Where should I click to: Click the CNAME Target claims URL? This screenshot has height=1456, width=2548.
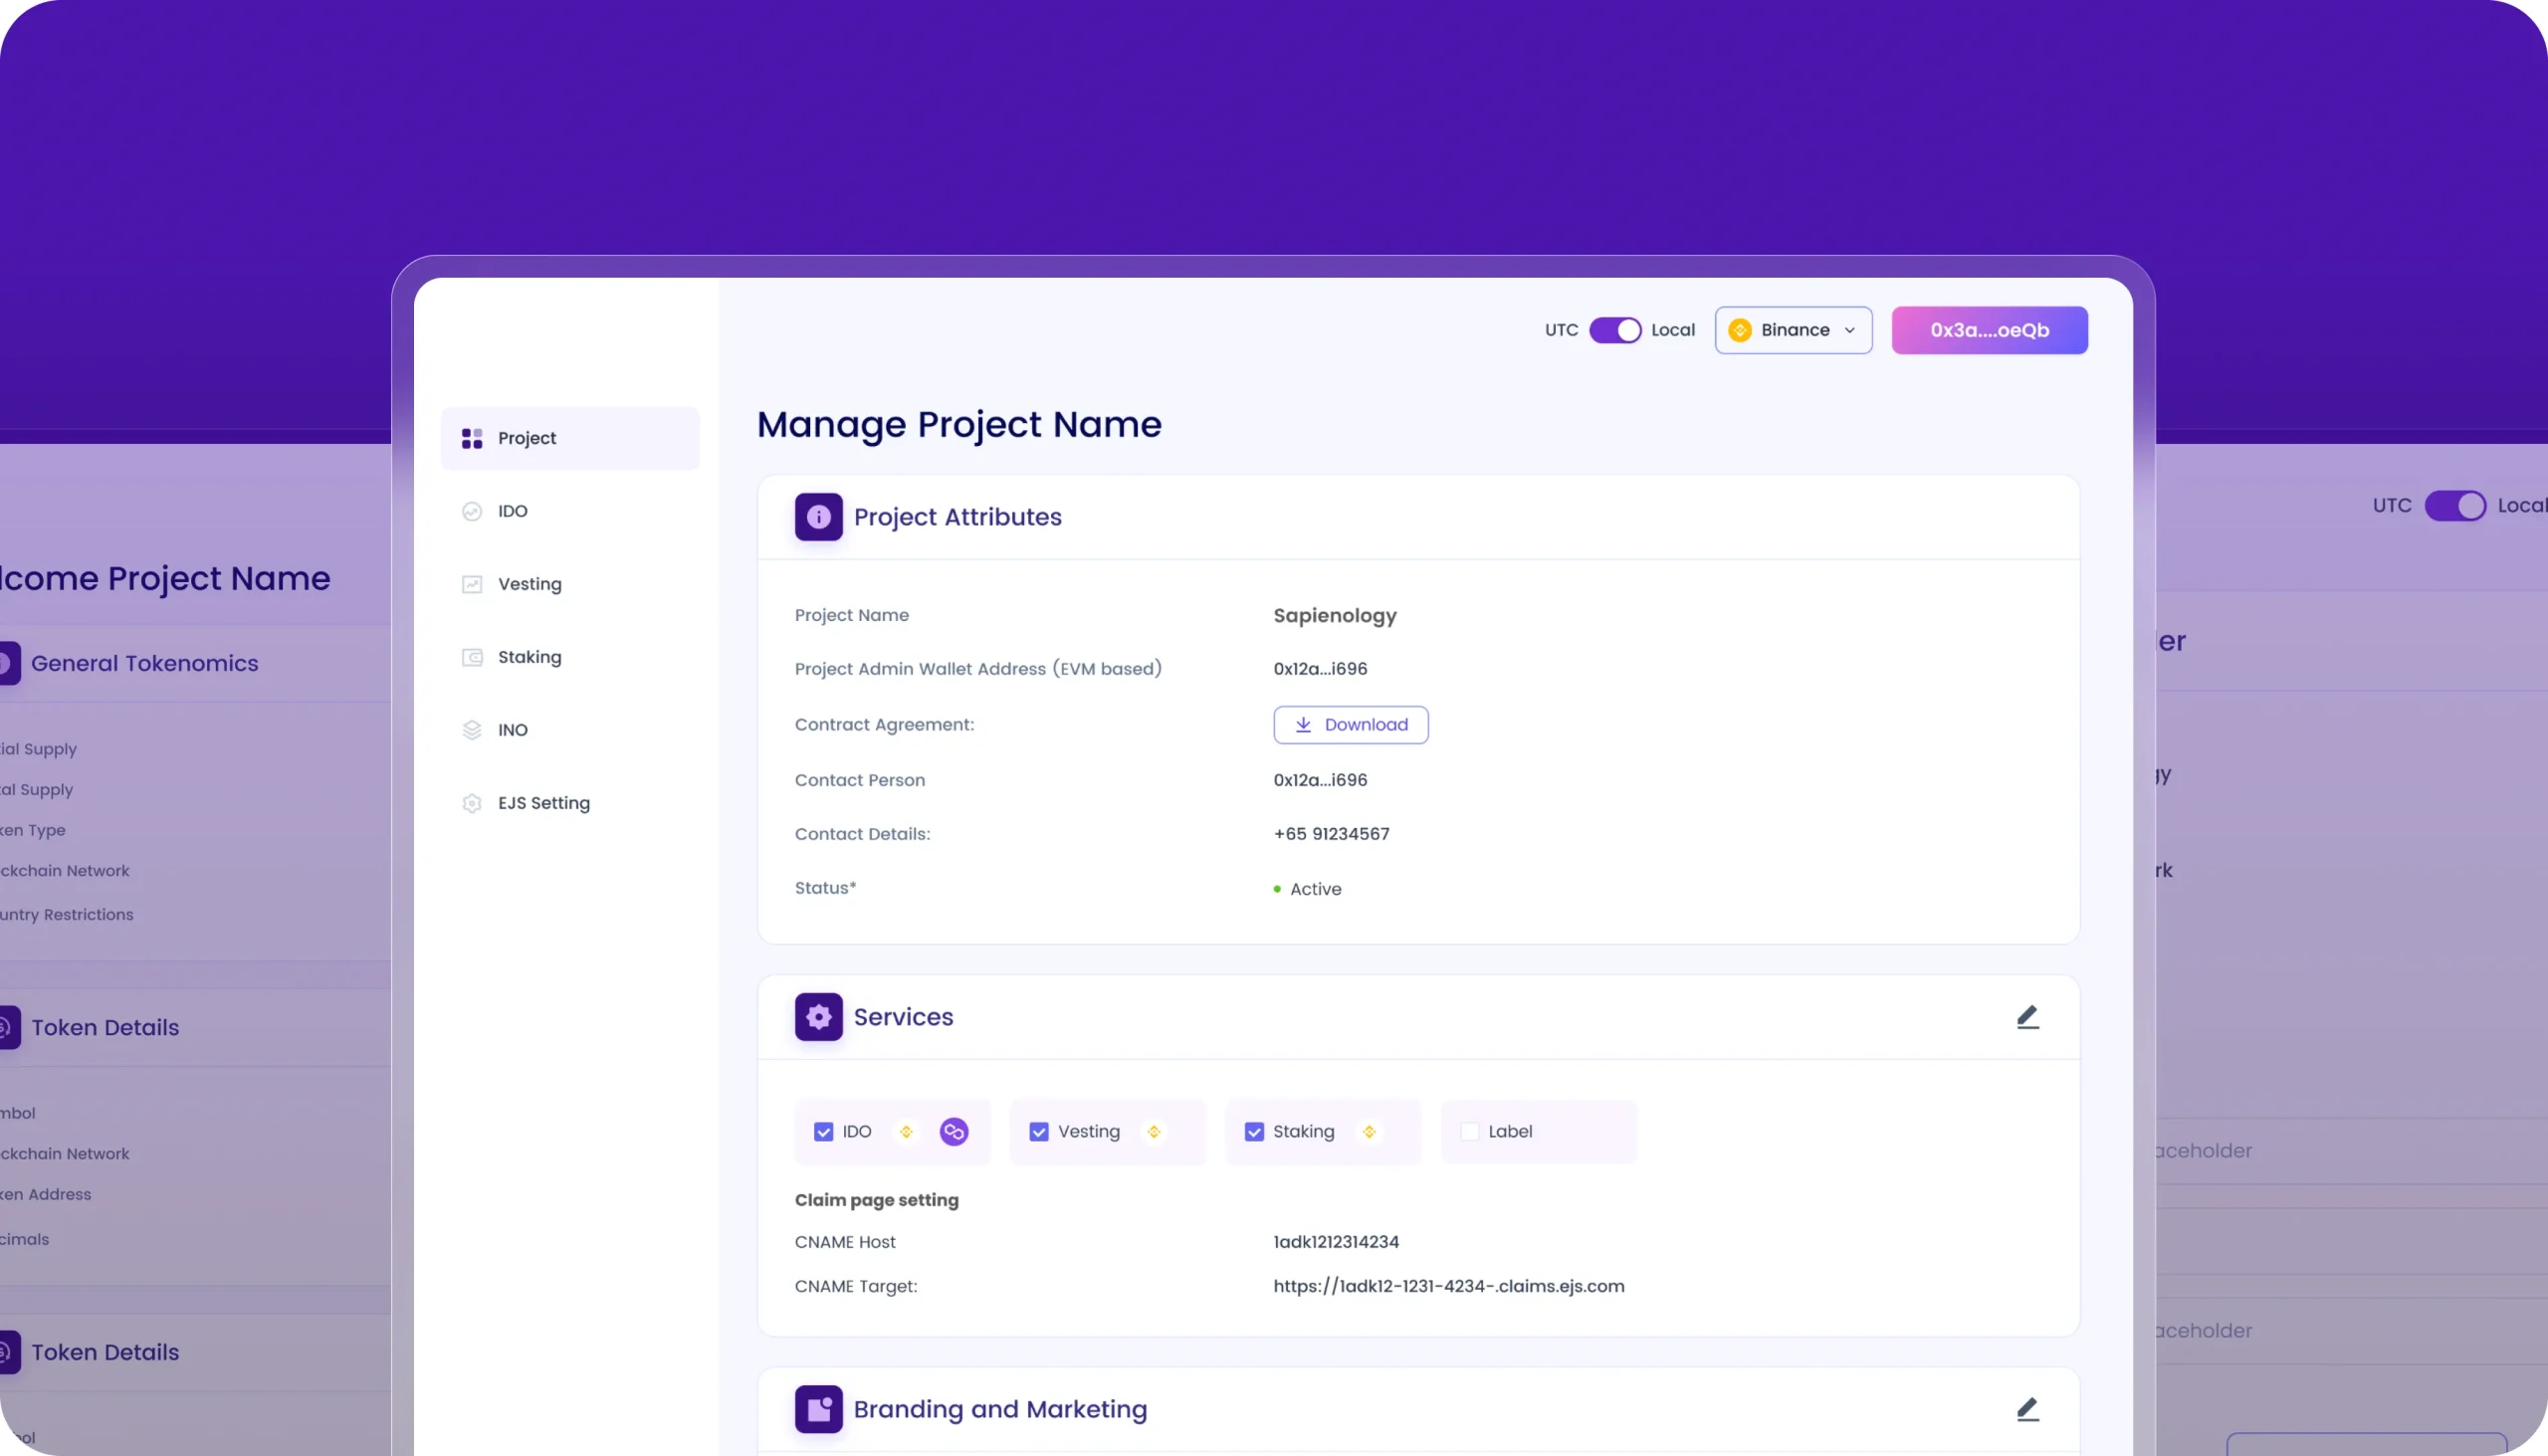pos(1447,1286)
